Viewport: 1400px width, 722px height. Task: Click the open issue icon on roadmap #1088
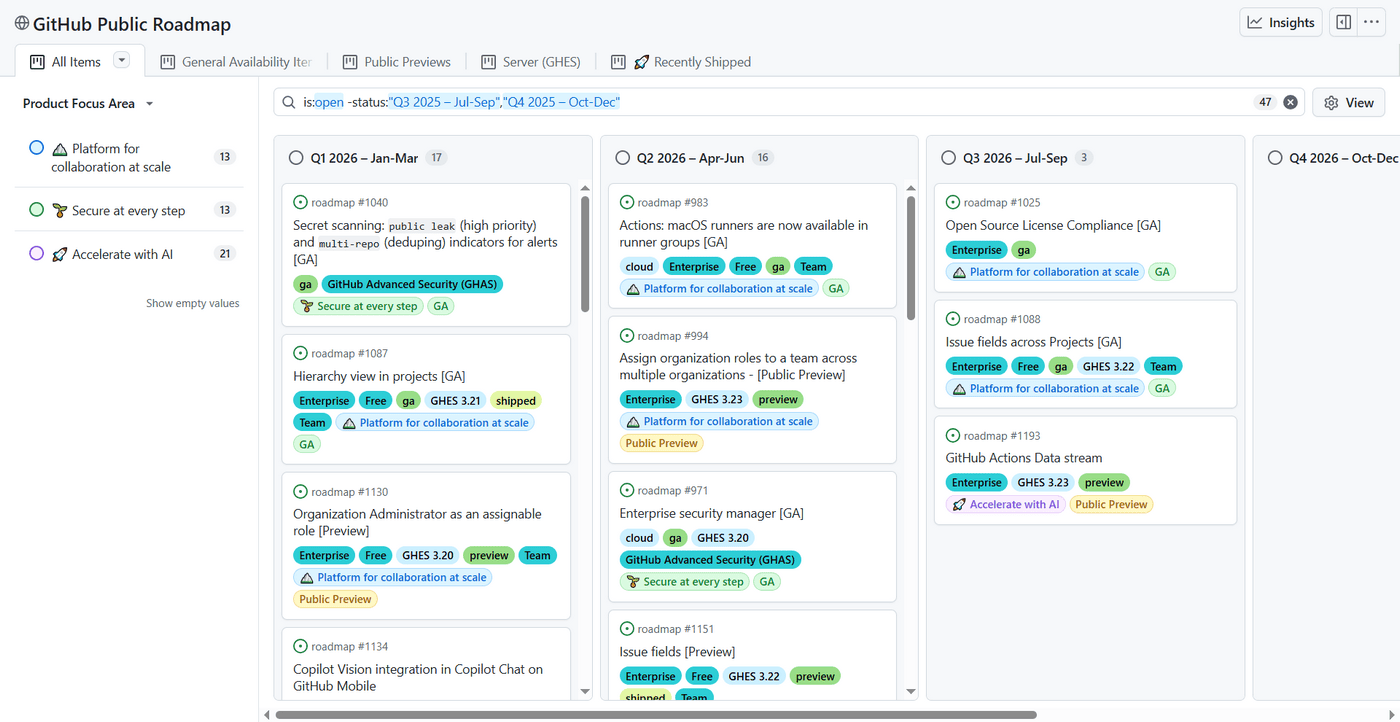[x=953, y=320]
